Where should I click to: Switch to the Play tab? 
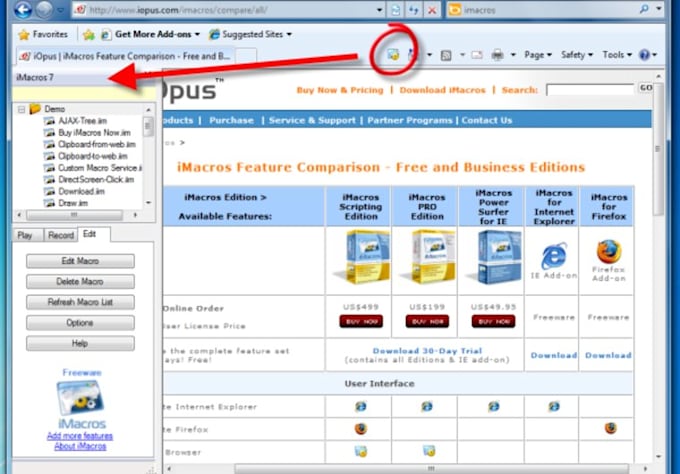pyautogui.click(x=25, y=235)
